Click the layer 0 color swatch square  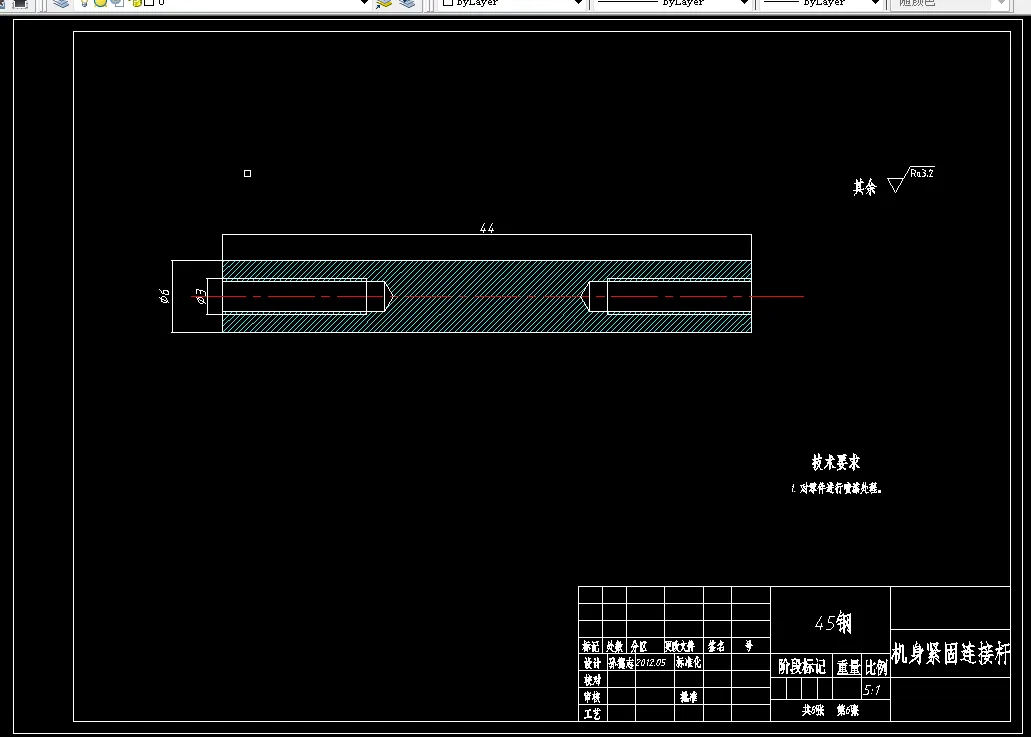click(149, 3)
